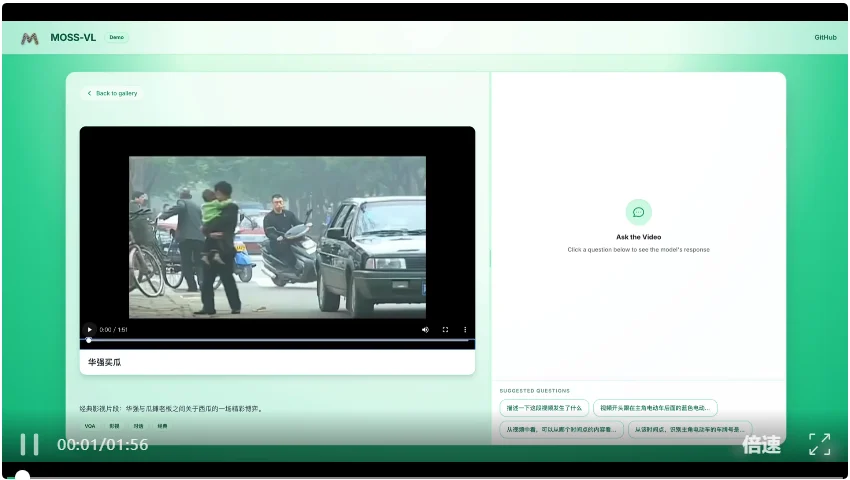Click the MOSS-VL logo icon
Screen dimensions: 850x480
(x=30, y=38)
